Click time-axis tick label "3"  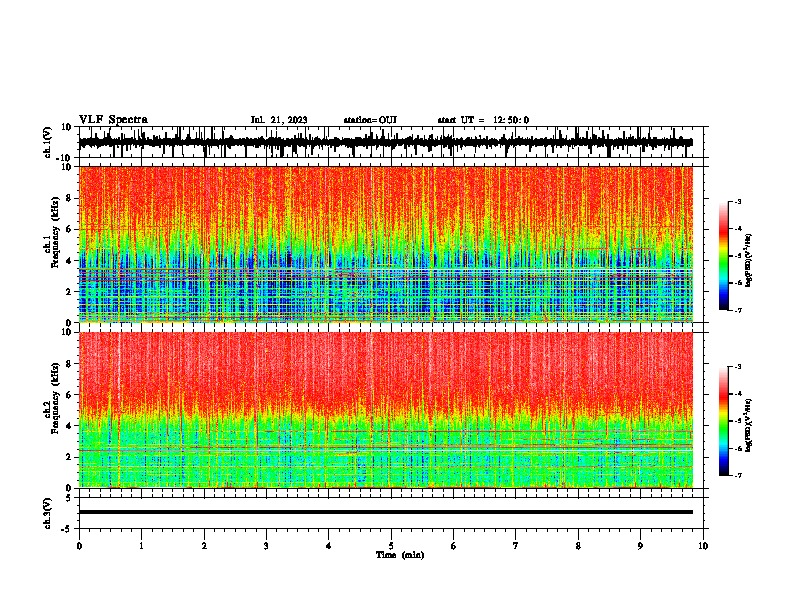pos(266,546)
